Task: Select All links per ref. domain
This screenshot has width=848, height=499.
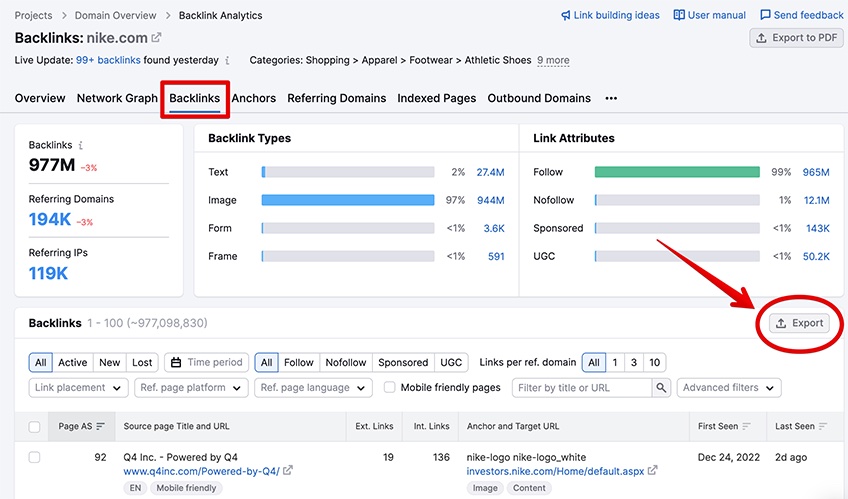Action: tap(594, 363)
